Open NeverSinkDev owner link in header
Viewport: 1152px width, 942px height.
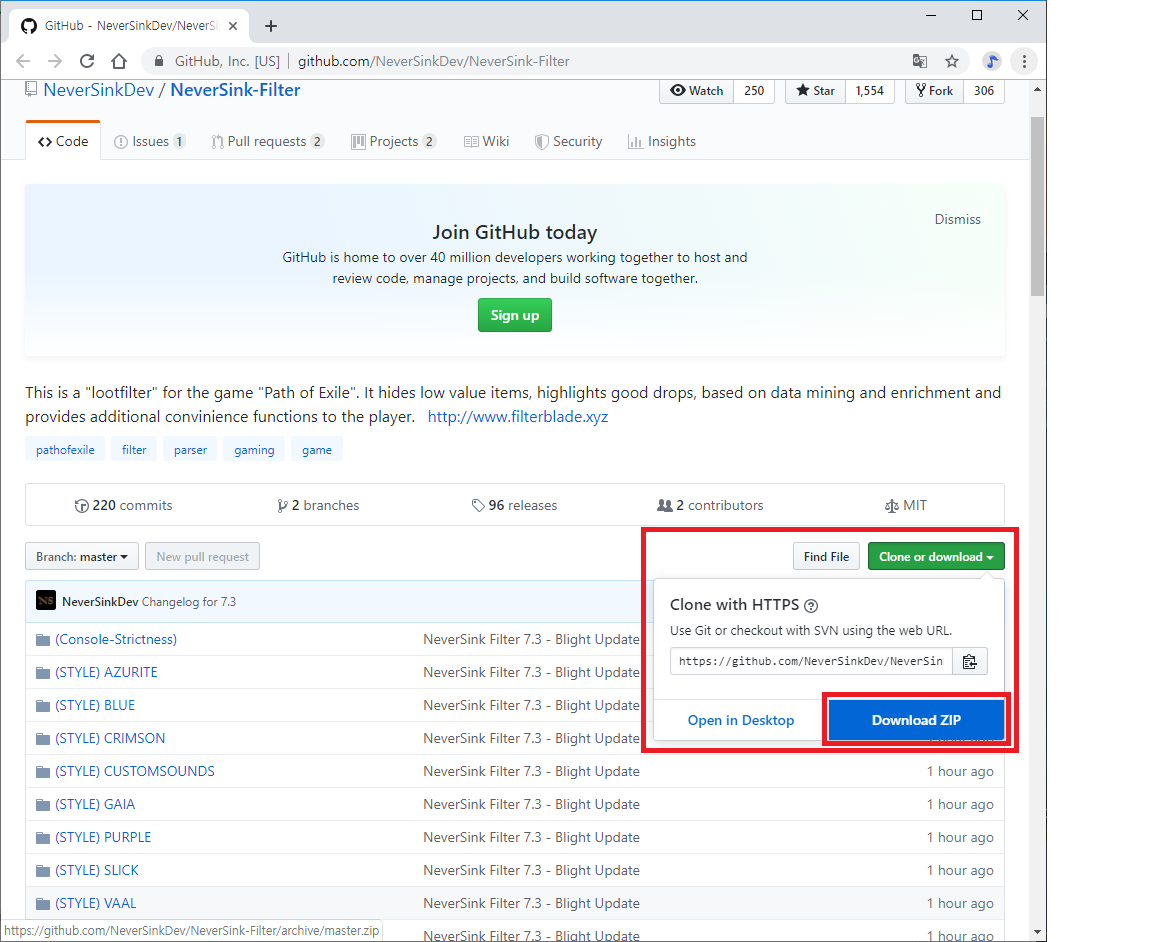coord(98,90)
